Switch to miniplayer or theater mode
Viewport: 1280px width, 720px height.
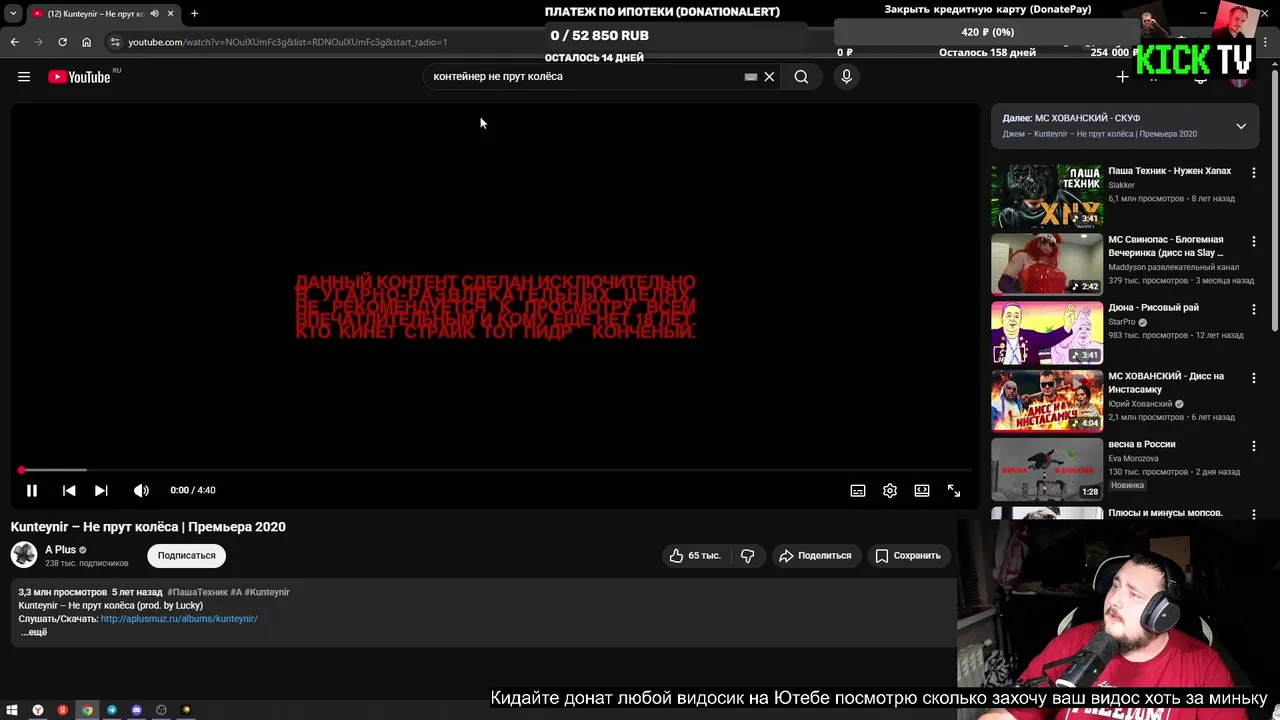pos(922,490)
